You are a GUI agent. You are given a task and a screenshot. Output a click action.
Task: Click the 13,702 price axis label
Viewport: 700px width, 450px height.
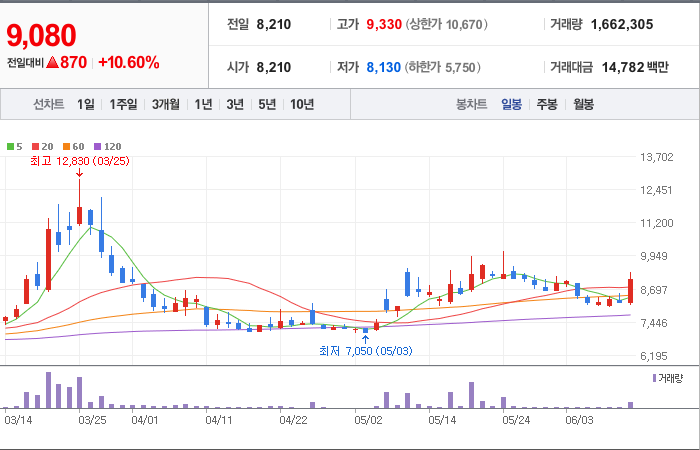click(656, 157)
